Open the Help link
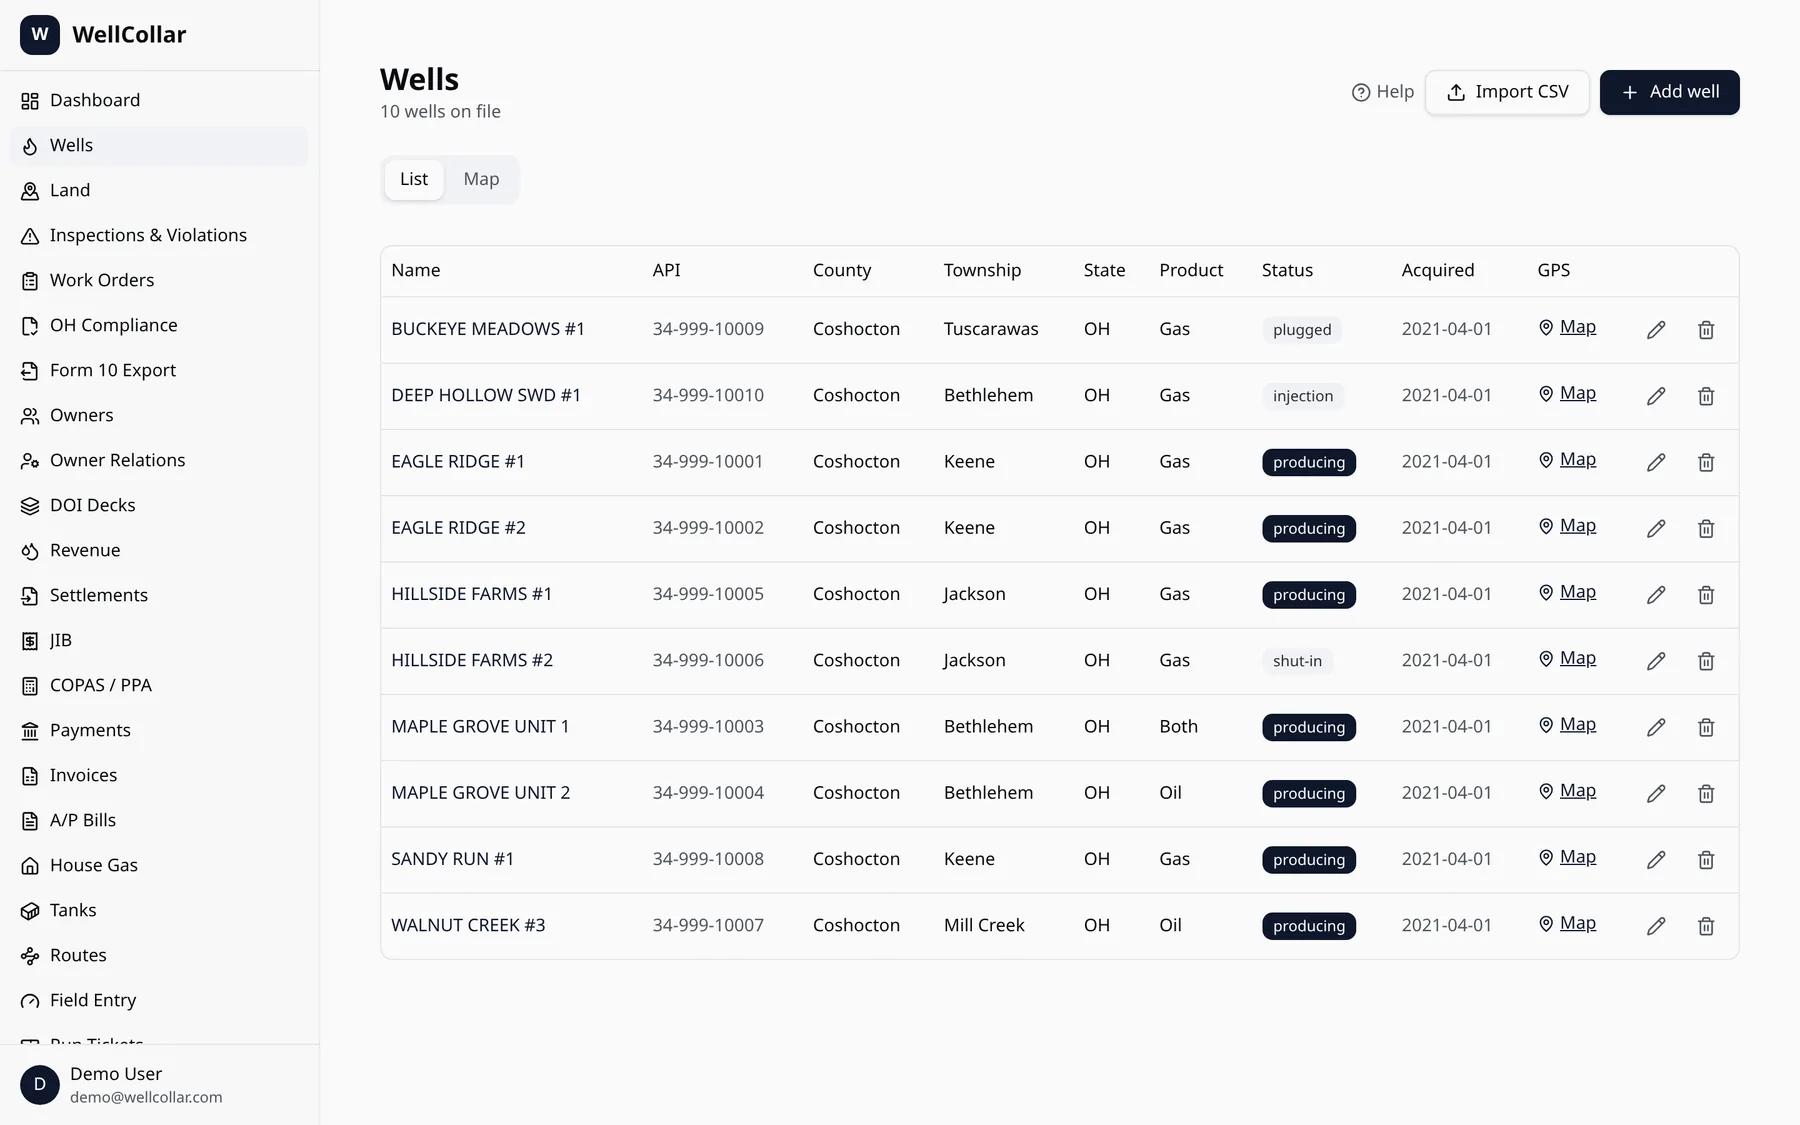This screenshot has height=1125, width=1800. 1383,92
